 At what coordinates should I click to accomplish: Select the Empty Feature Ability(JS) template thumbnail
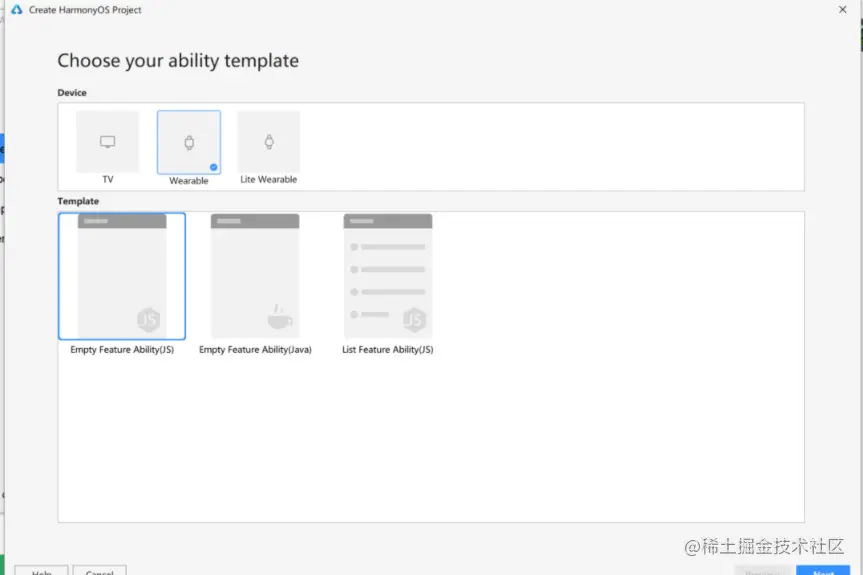[x=122, y=276]
